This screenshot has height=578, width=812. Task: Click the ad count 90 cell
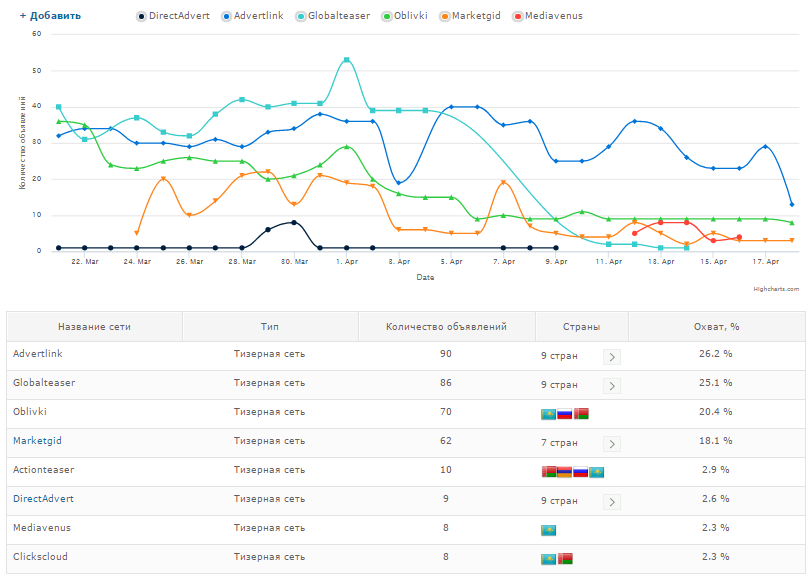(446, 354)
